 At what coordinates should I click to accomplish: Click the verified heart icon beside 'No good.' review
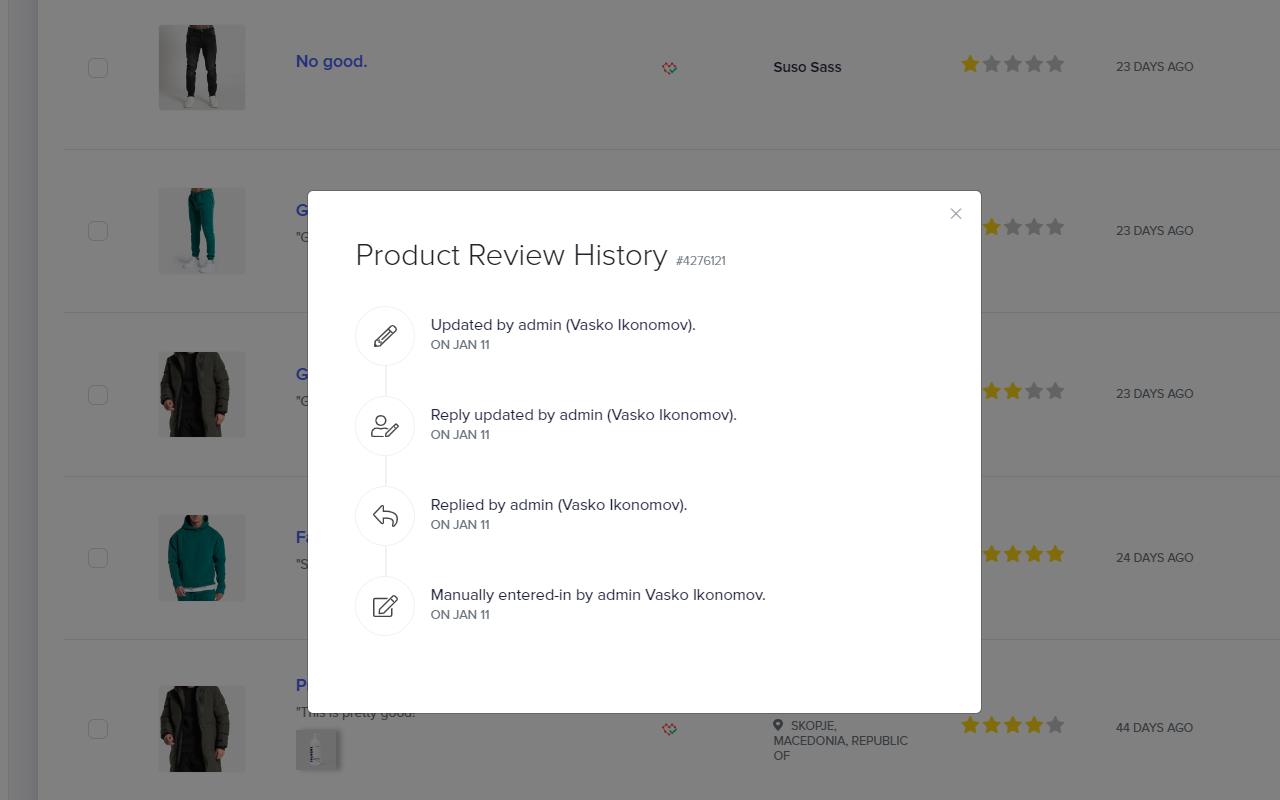(669, 68)
